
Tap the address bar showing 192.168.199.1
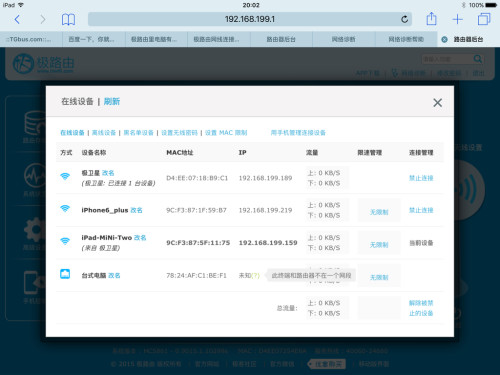coord(250,19)
